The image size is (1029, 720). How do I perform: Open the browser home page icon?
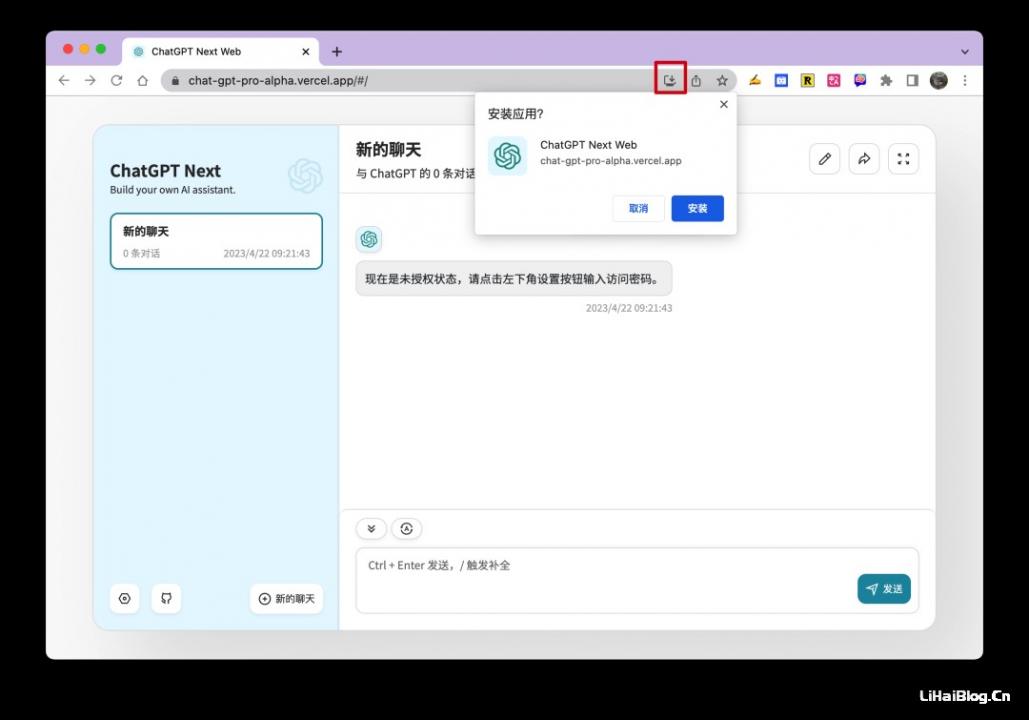coord(142,80)
